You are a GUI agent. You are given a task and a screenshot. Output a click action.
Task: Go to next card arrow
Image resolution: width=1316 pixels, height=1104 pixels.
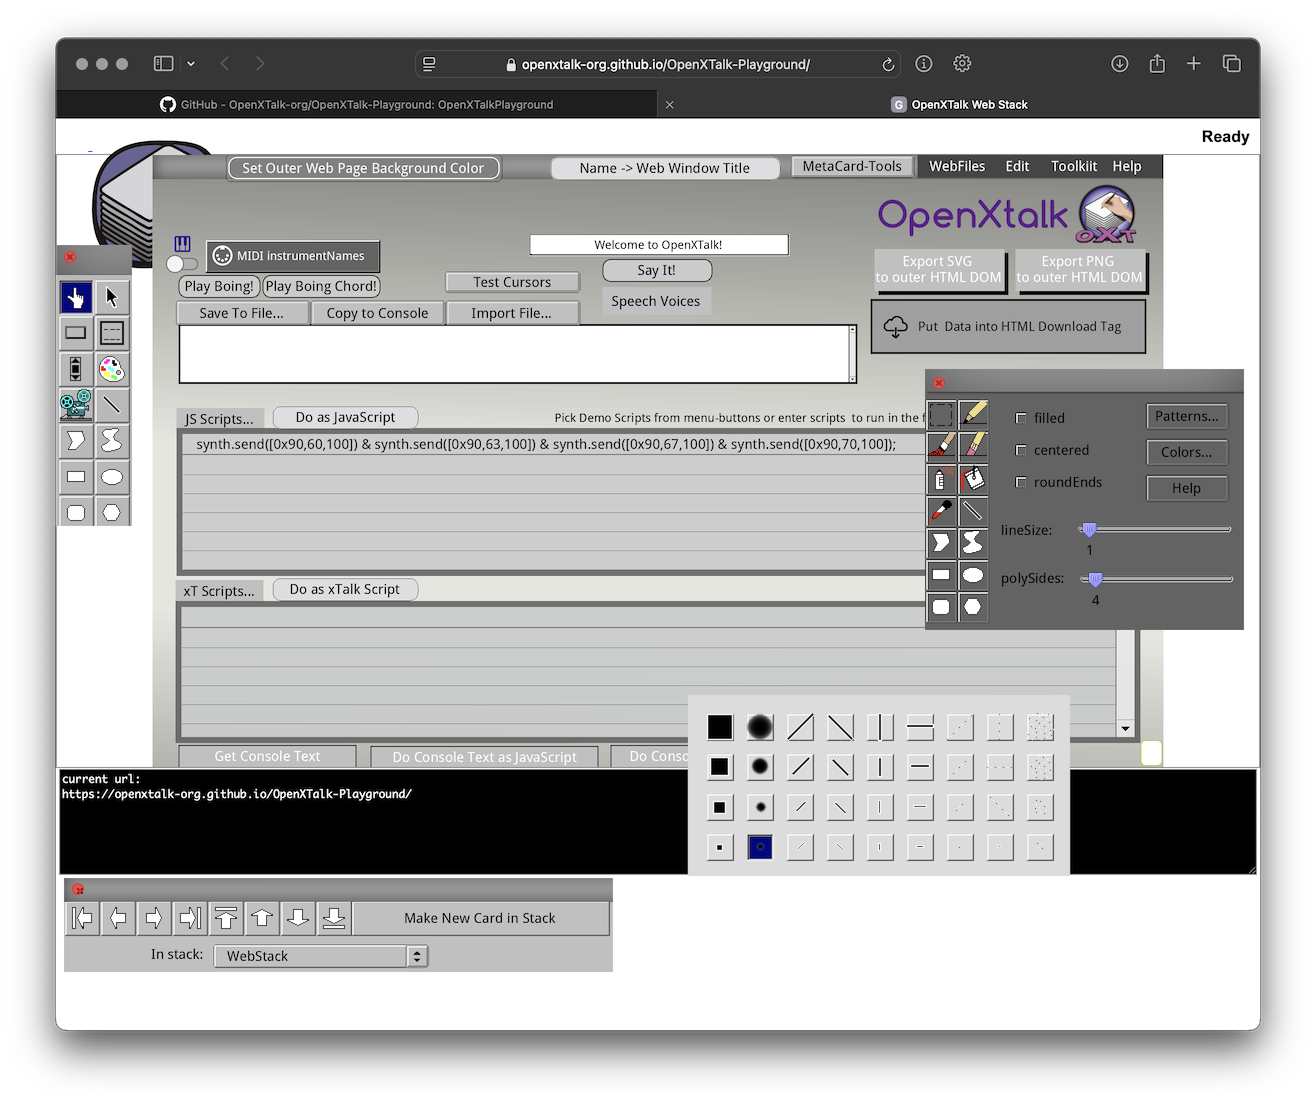click(x=154, y=918)
